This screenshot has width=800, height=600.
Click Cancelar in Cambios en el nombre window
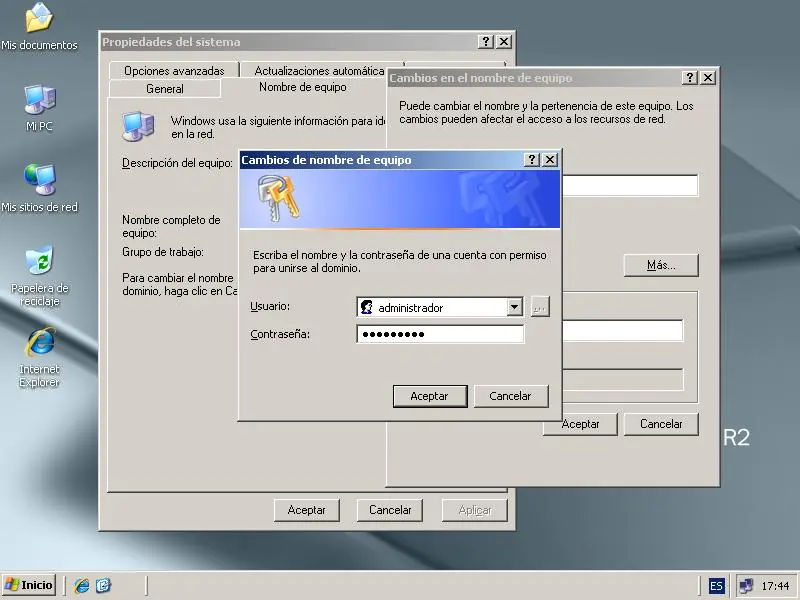[661, 424]
